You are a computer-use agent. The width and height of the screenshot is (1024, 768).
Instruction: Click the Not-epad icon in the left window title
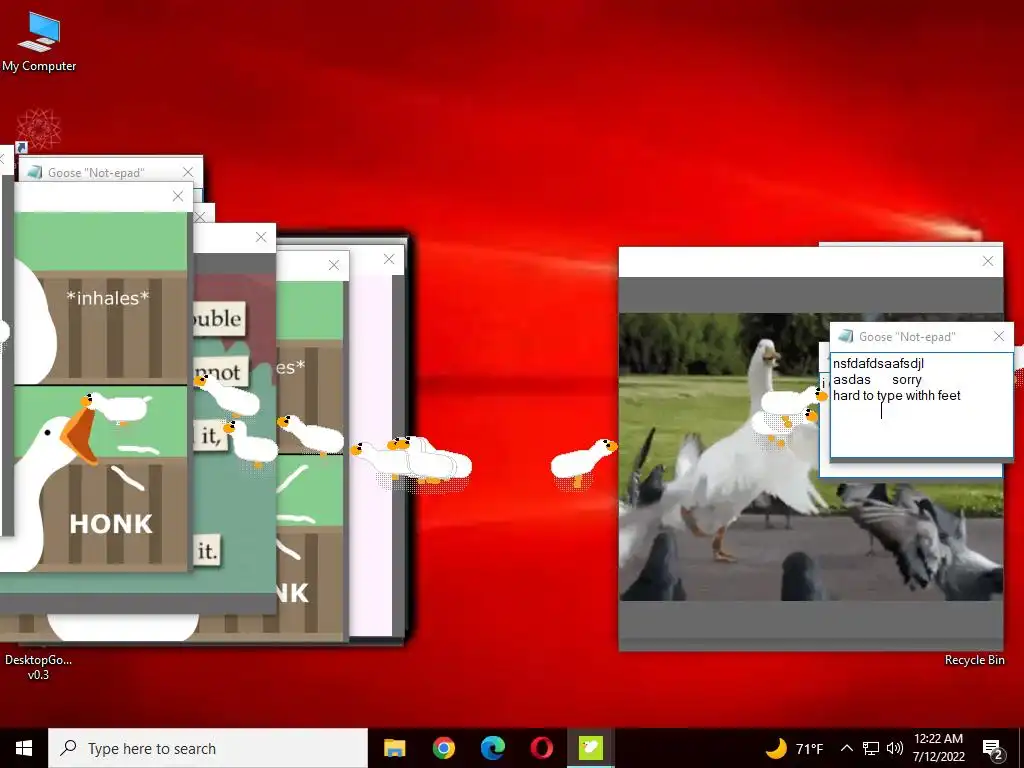pyautogui.click(x=34, y=172)
